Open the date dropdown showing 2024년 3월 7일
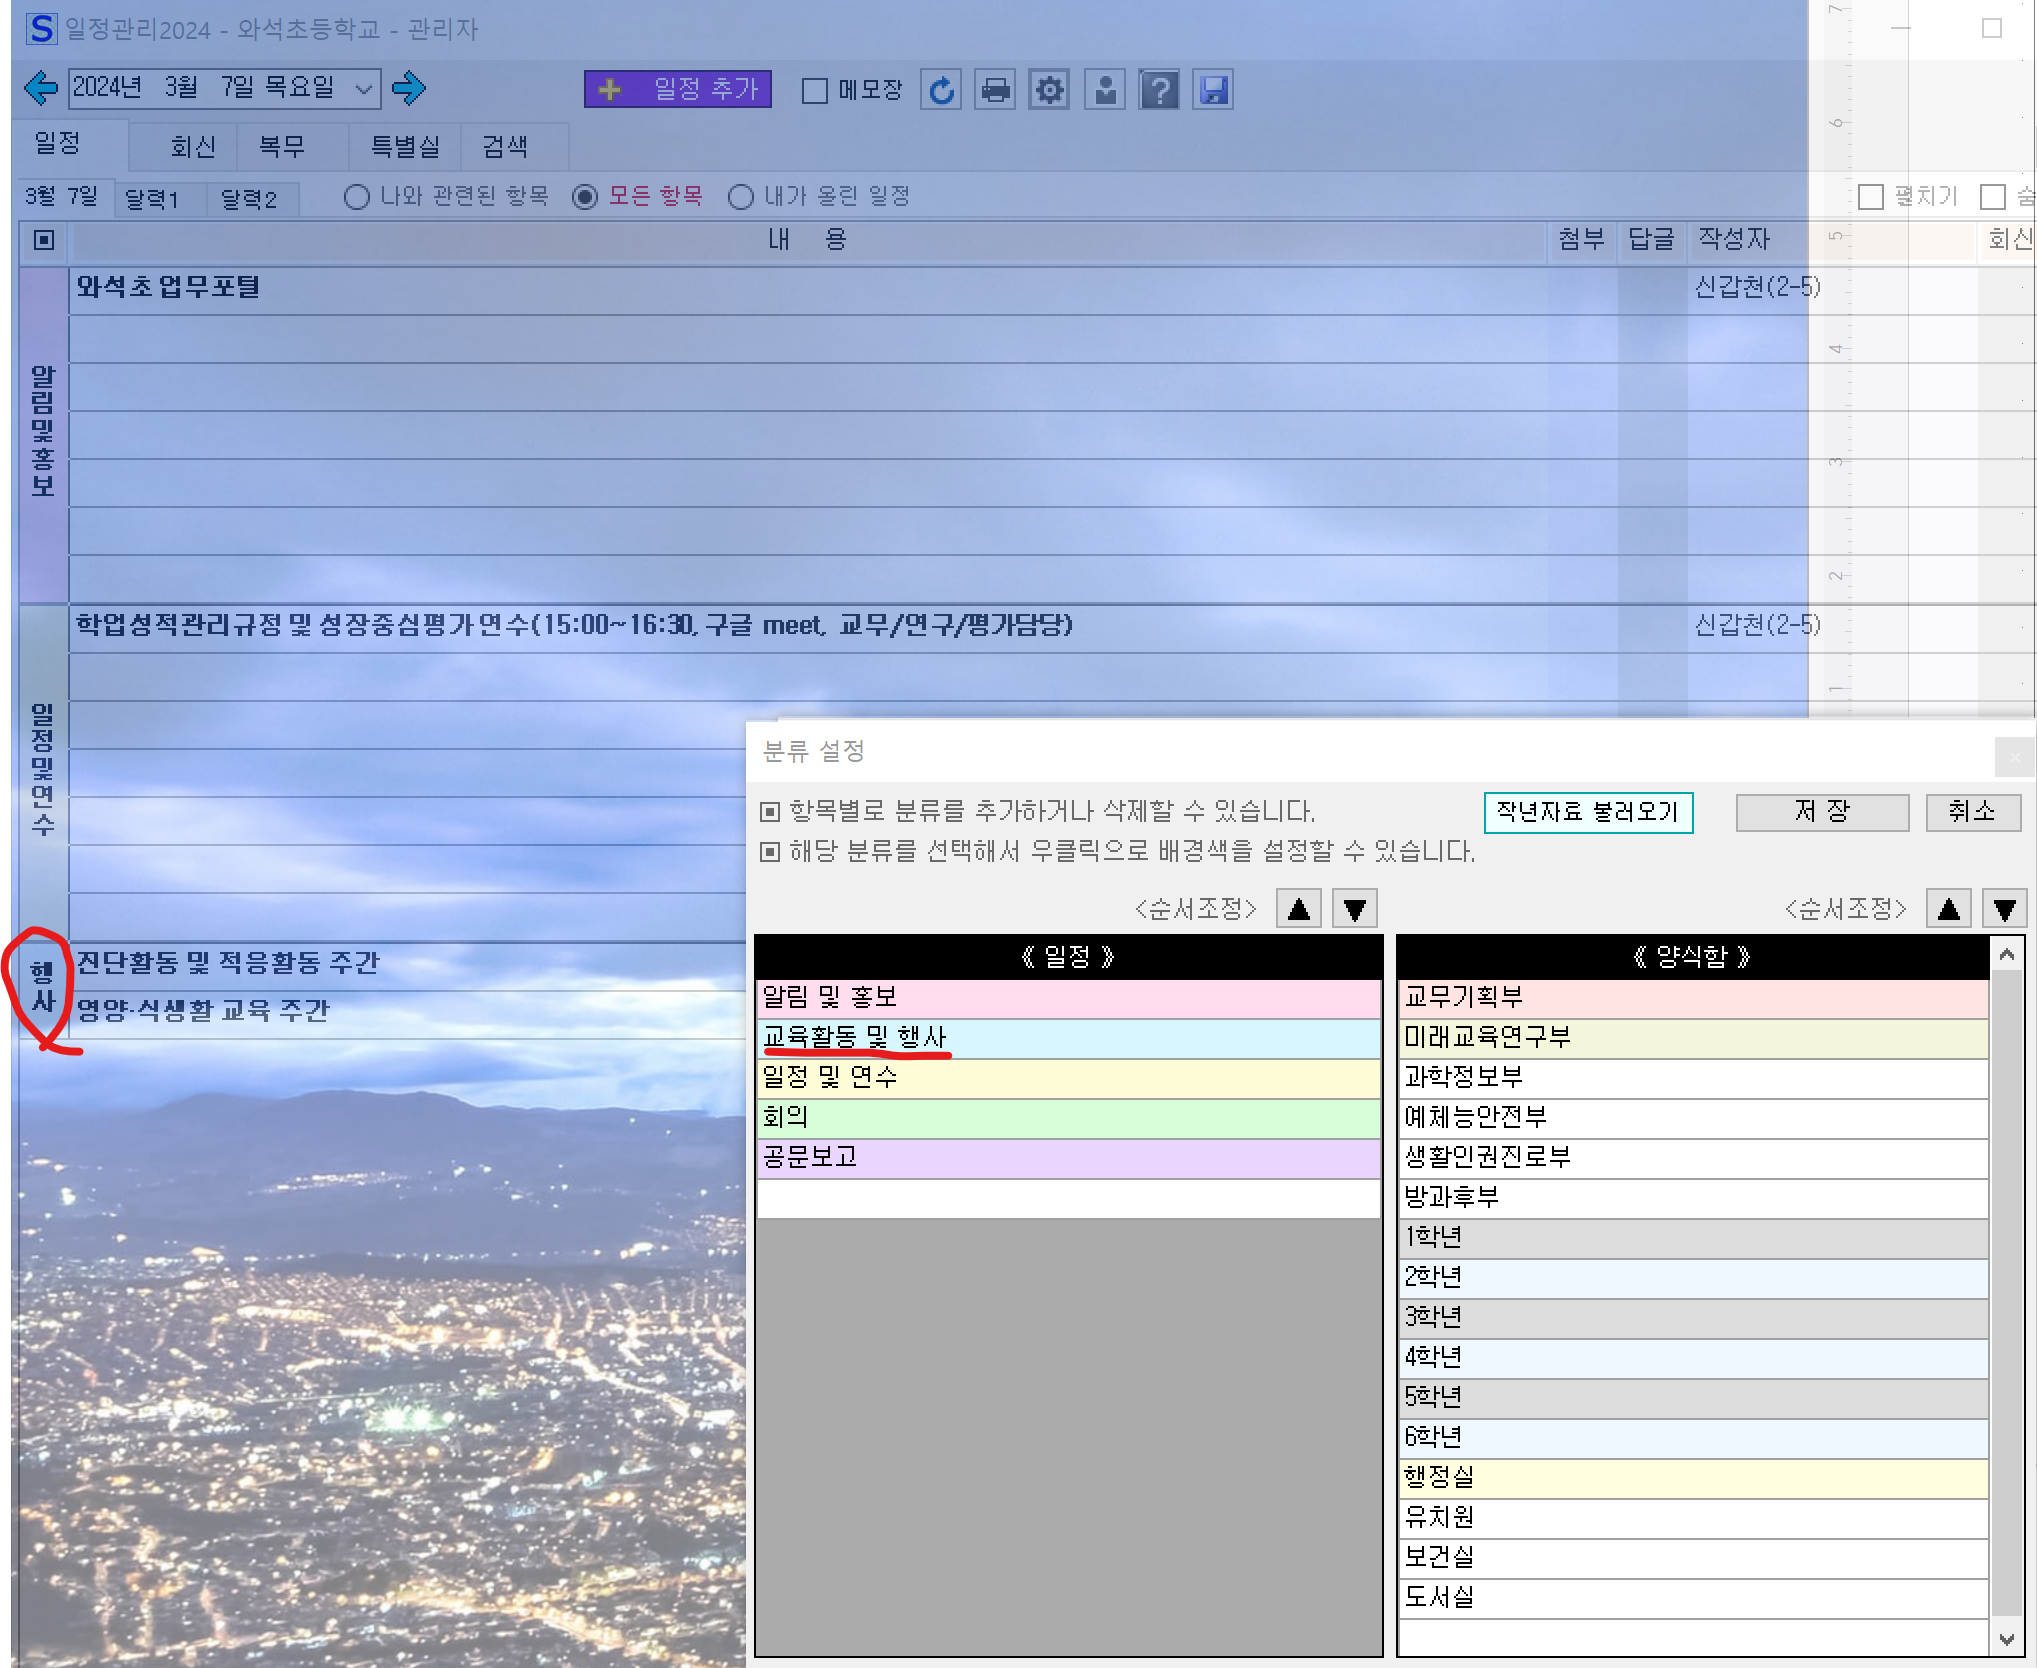2037x1668 pixels. tap(364, 89)
